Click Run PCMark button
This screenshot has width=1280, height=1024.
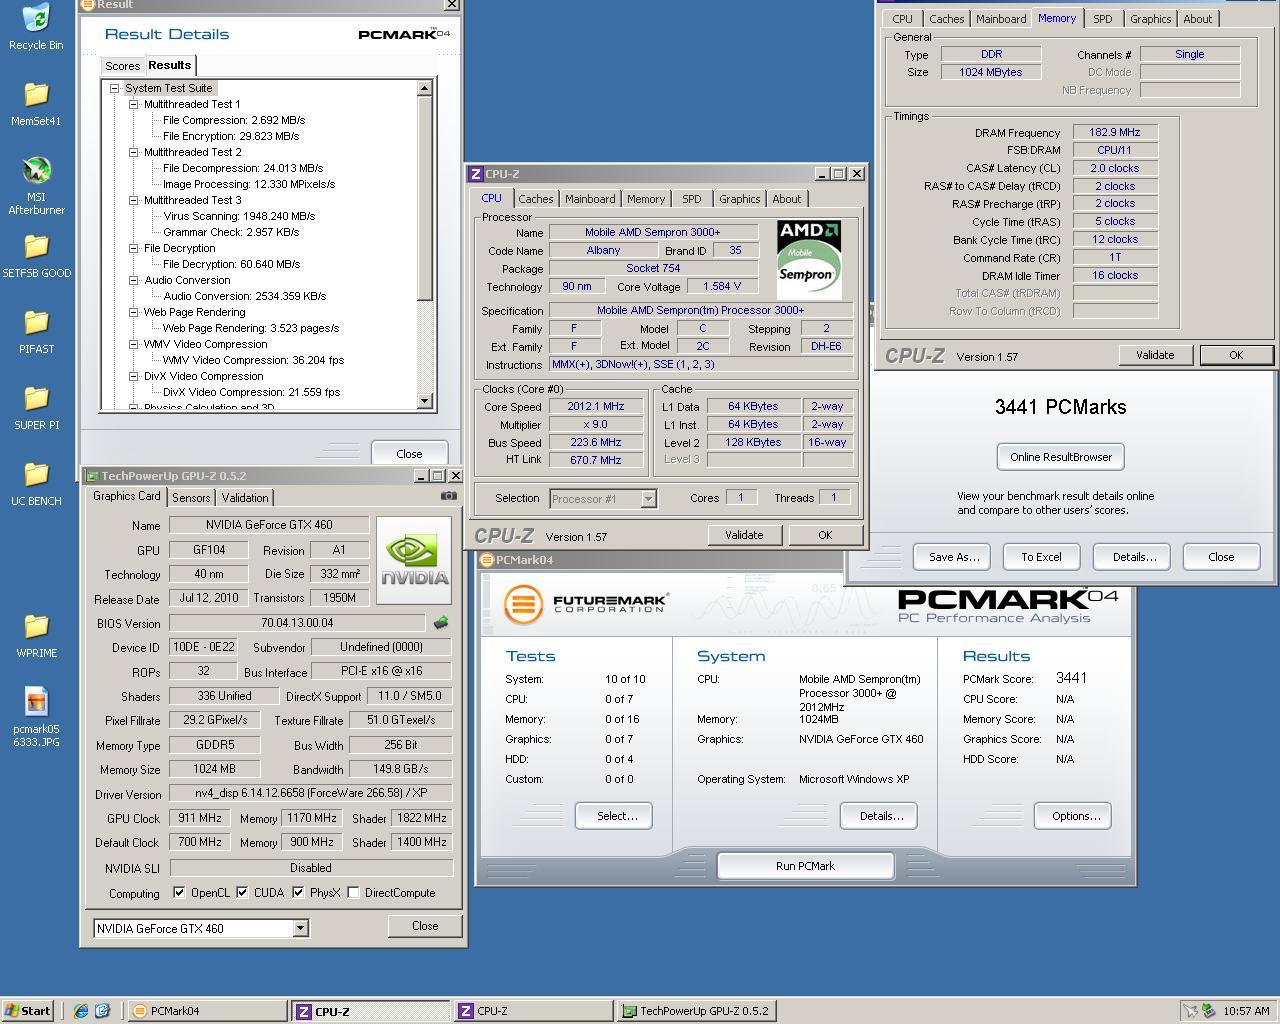coord(805,866)
